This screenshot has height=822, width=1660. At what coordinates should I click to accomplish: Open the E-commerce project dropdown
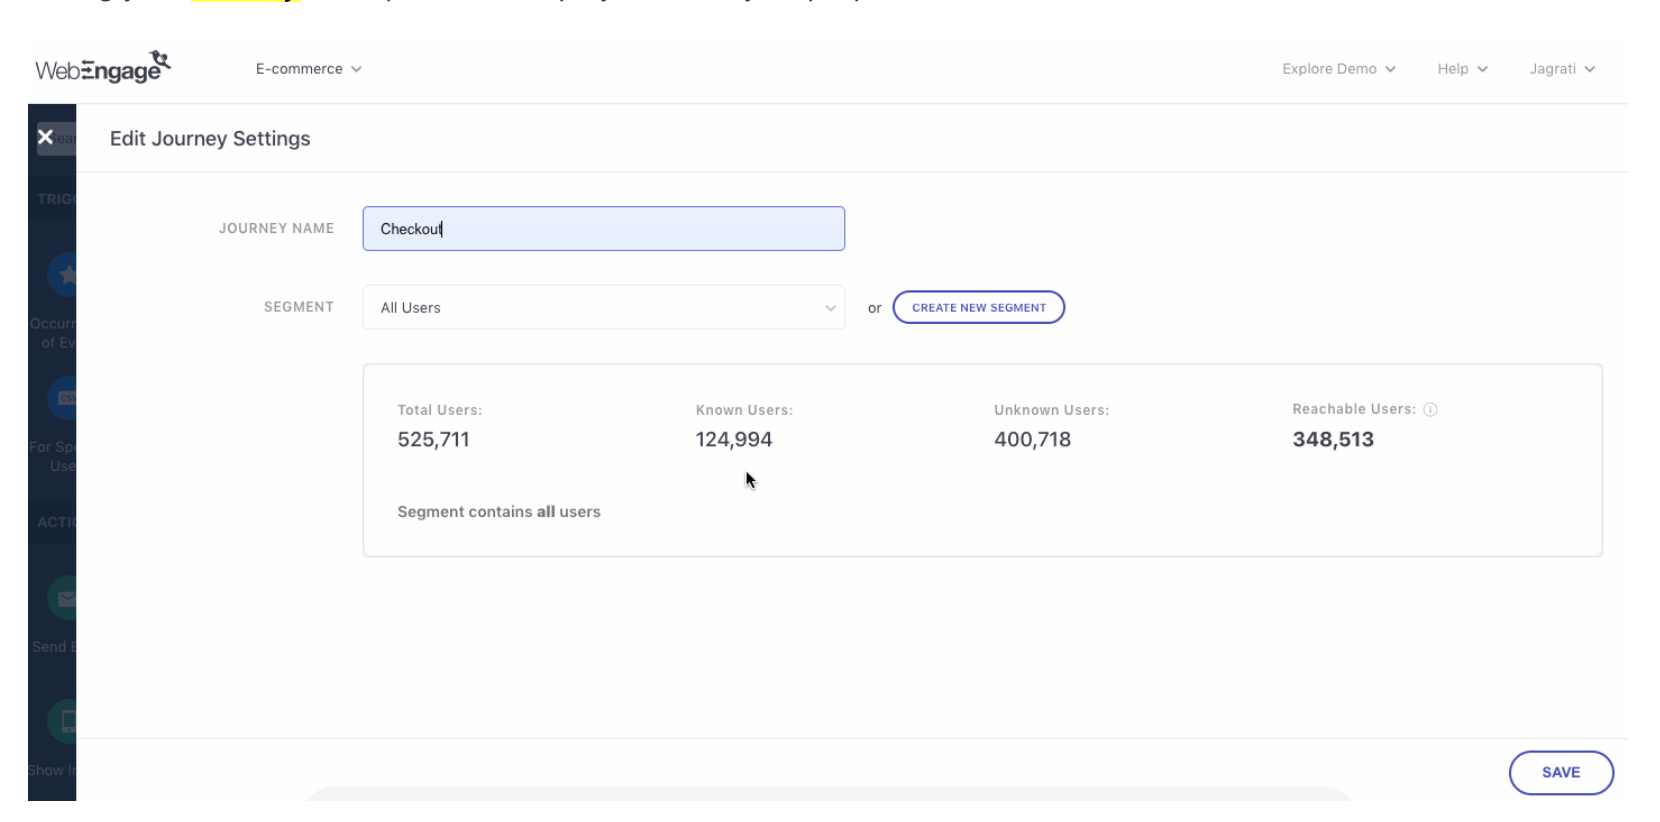click(308, 69)
